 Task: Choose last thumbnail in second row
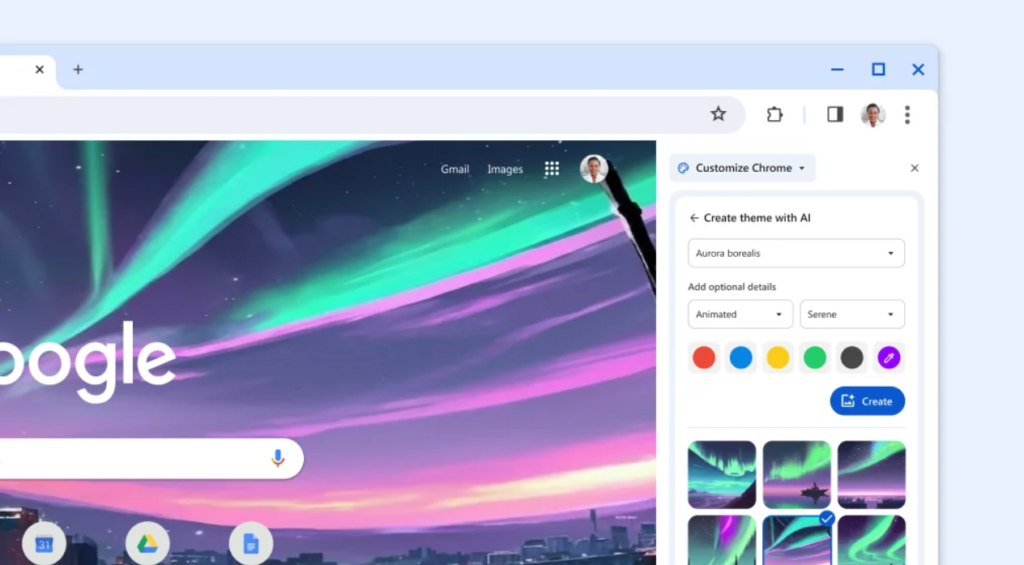tap(872, 540)
